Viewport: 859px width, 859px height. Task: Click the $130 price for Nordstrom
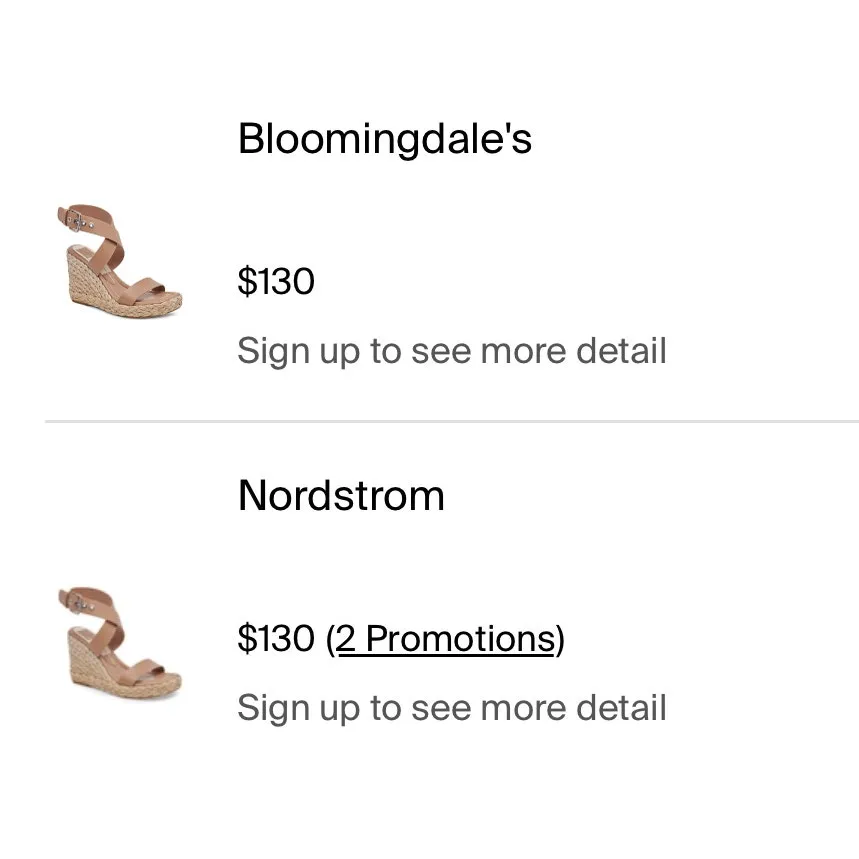tap(276, 638)
